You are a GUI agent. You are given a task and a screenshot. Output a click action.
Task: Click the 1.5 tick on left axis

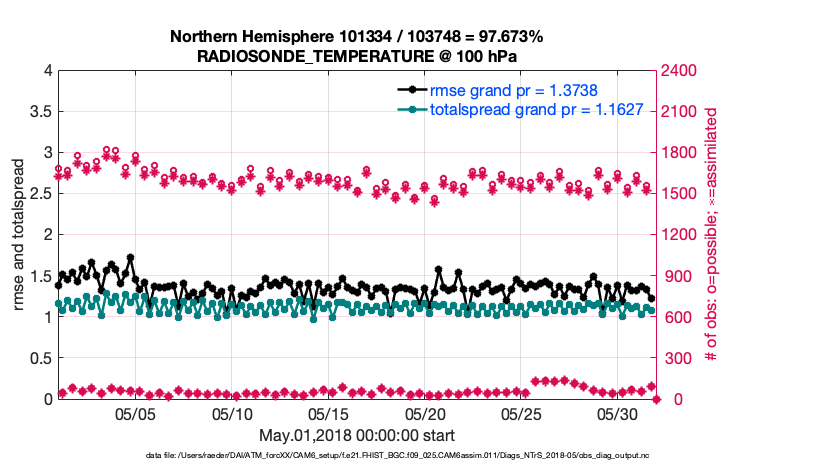pyautogui.click(x=40, y=276)
